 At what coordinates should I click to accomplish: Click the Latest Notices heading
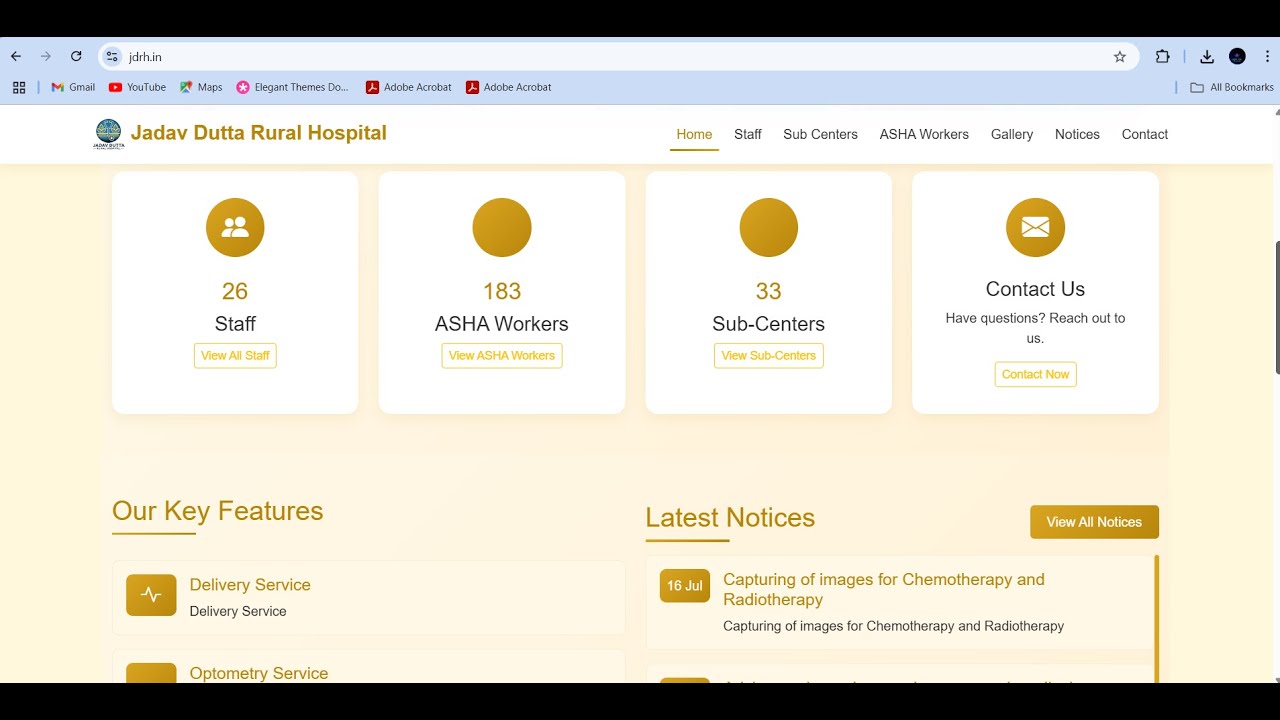[x=730, y=518]
